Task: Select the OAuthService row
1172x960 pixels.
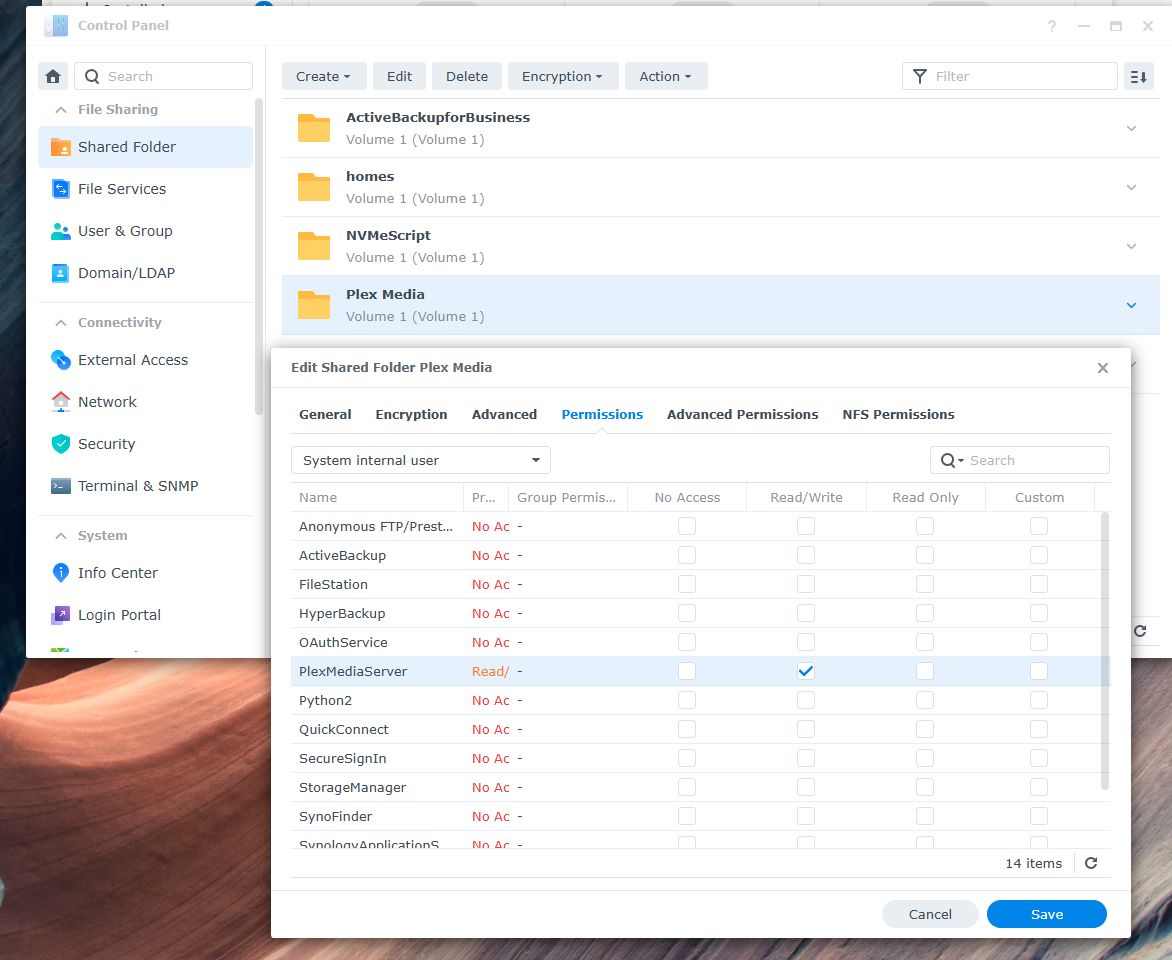Action: (700, 642)
